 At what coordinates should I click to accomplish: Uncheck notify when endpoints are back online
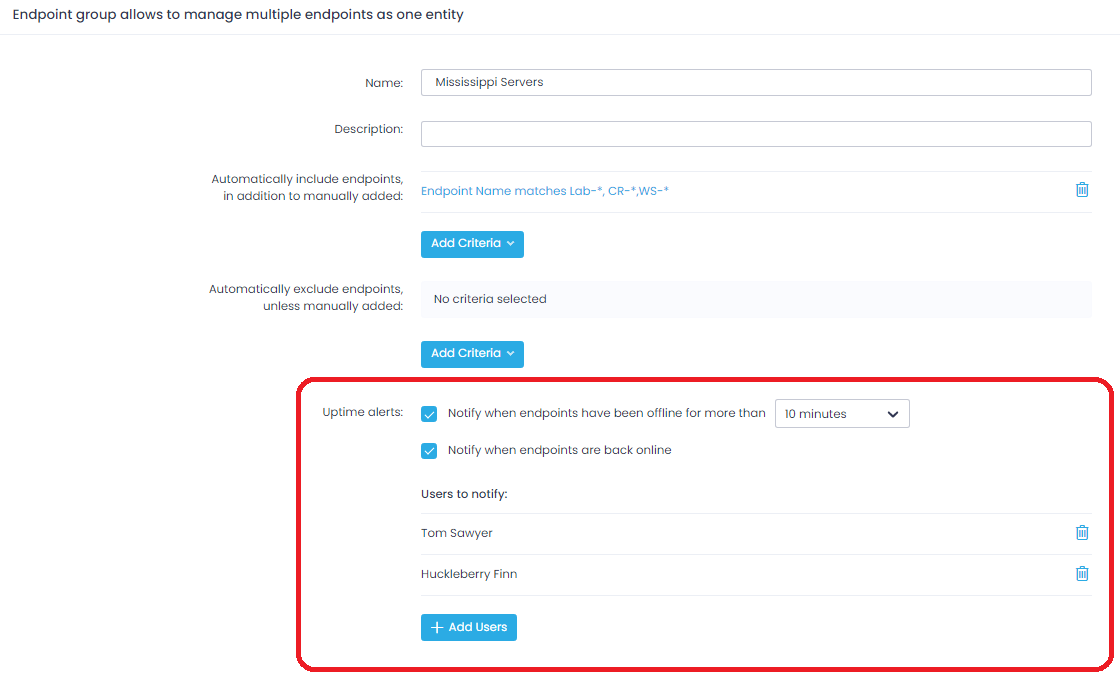coord(429,451)
